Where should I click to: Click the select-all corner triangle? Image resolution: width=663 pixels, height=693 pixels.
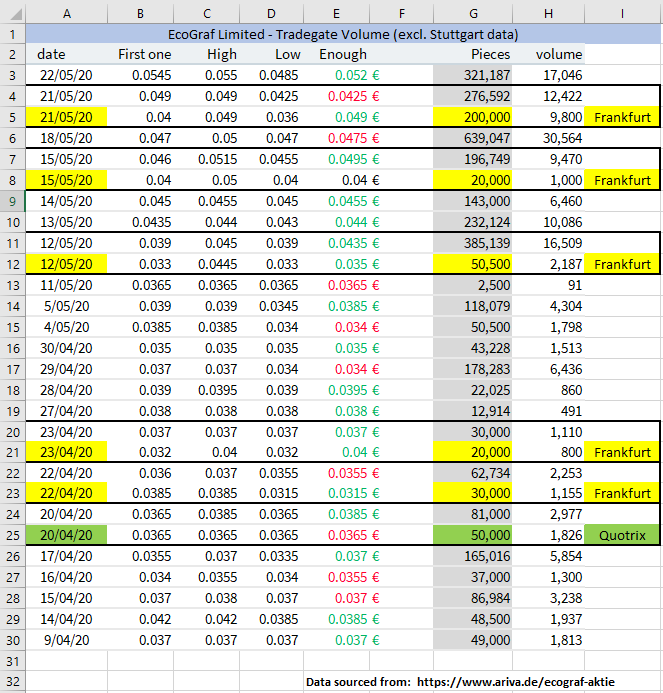coord(15,15)
